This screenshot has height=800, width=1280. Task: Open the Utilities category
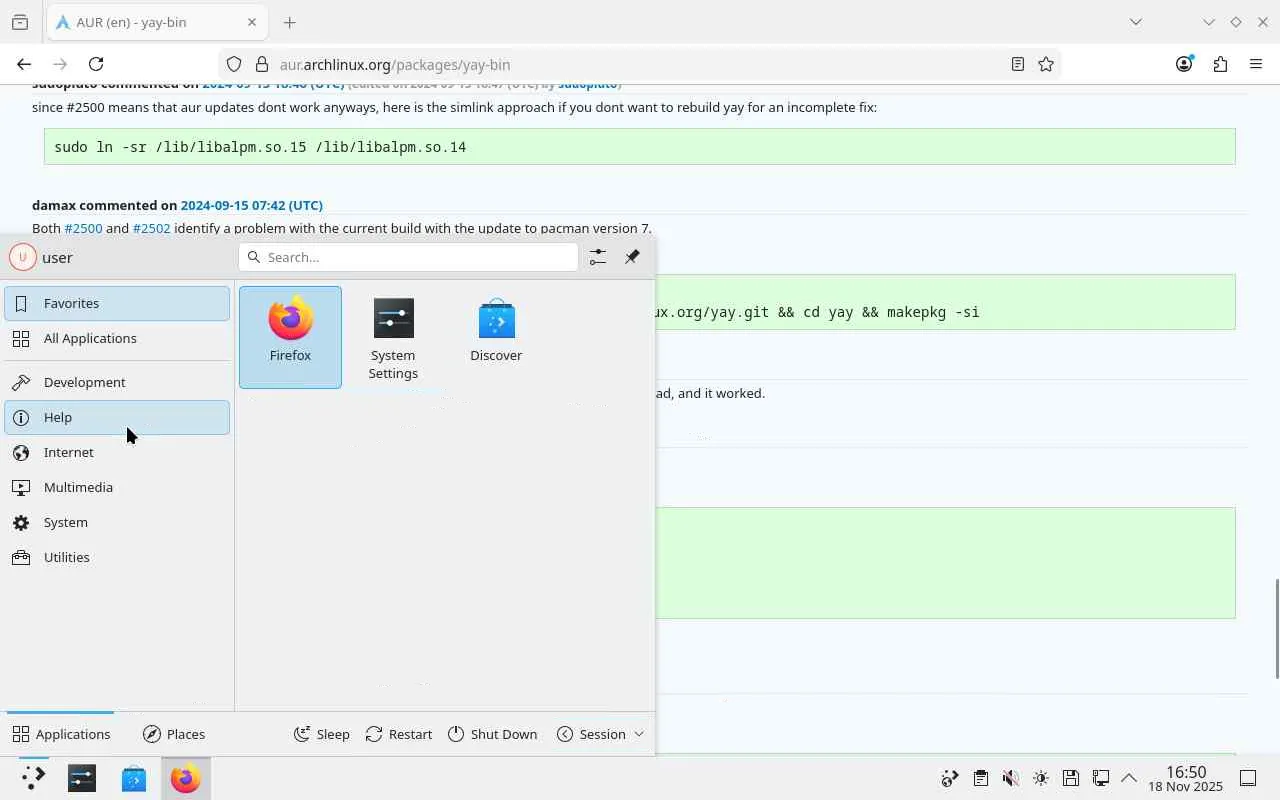[x=117, y=557]
